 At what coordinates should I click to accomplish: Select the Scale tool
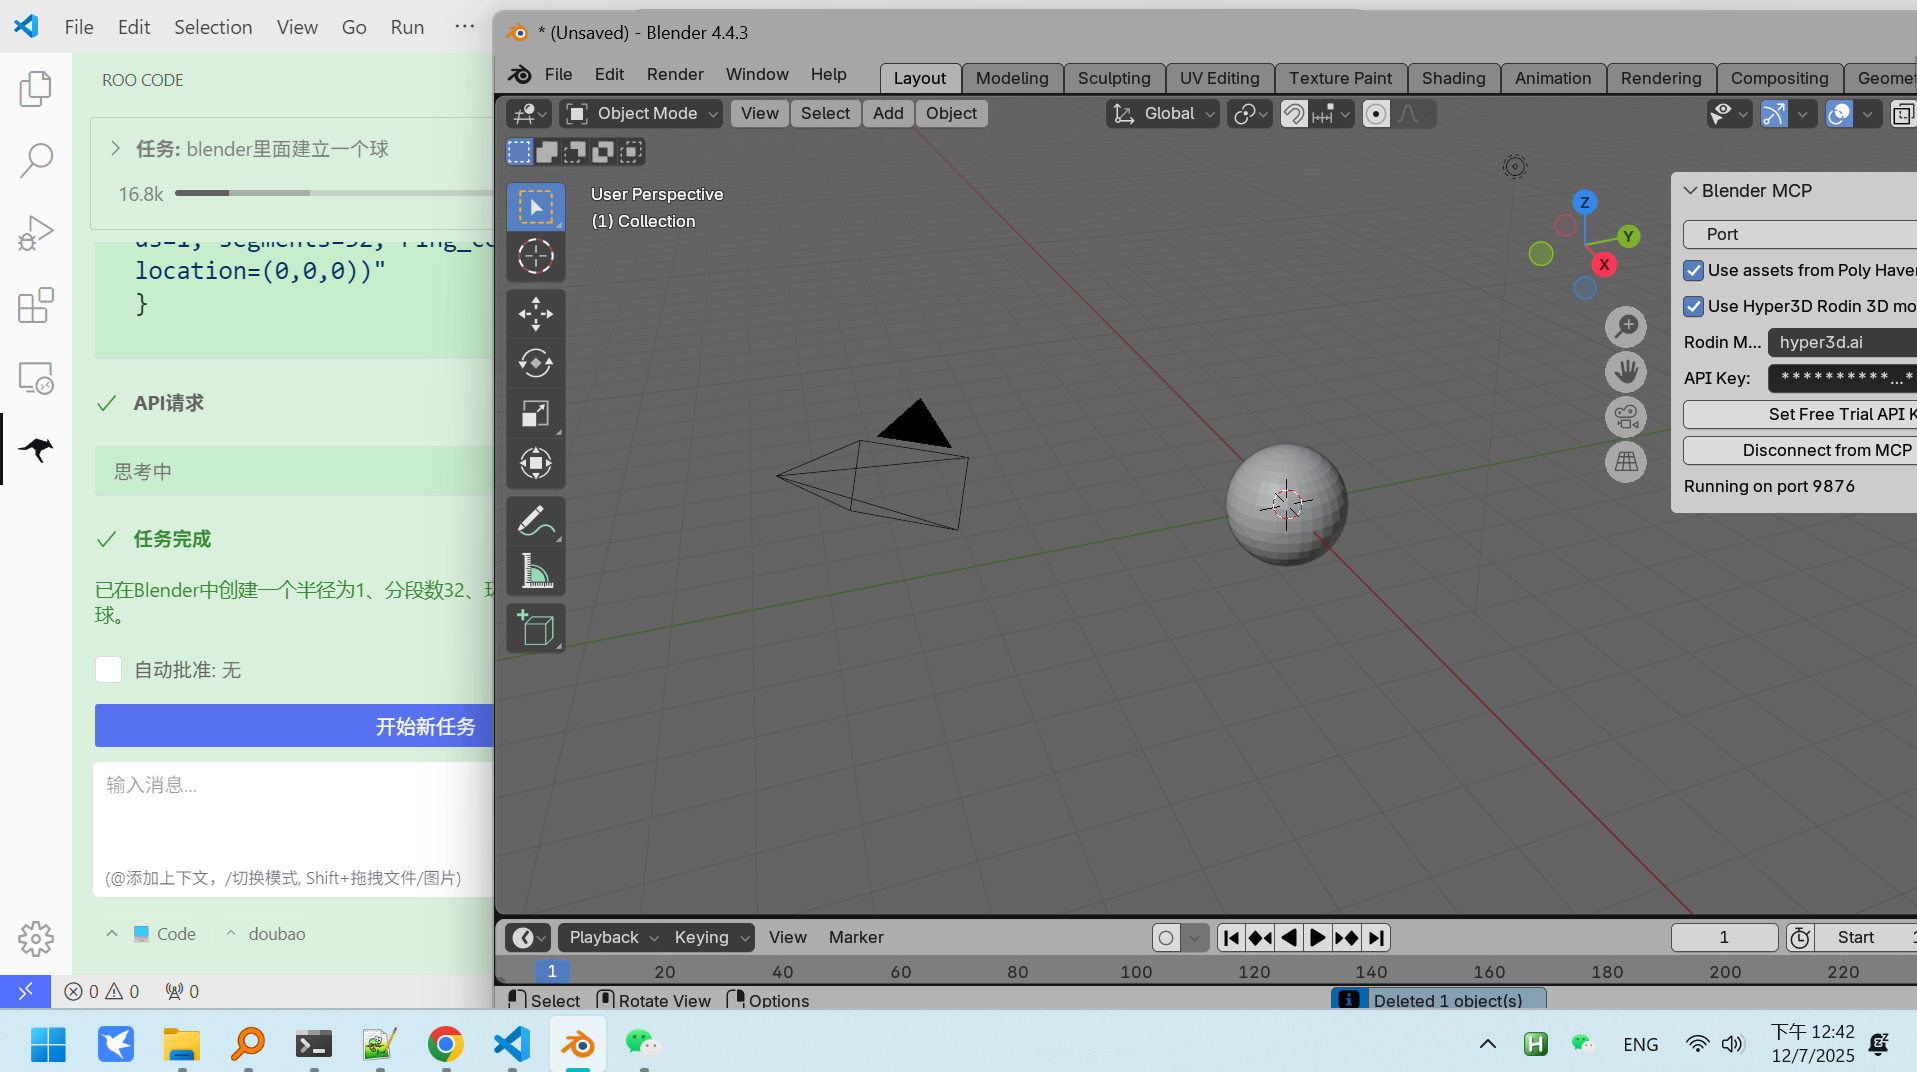point(536,413)
